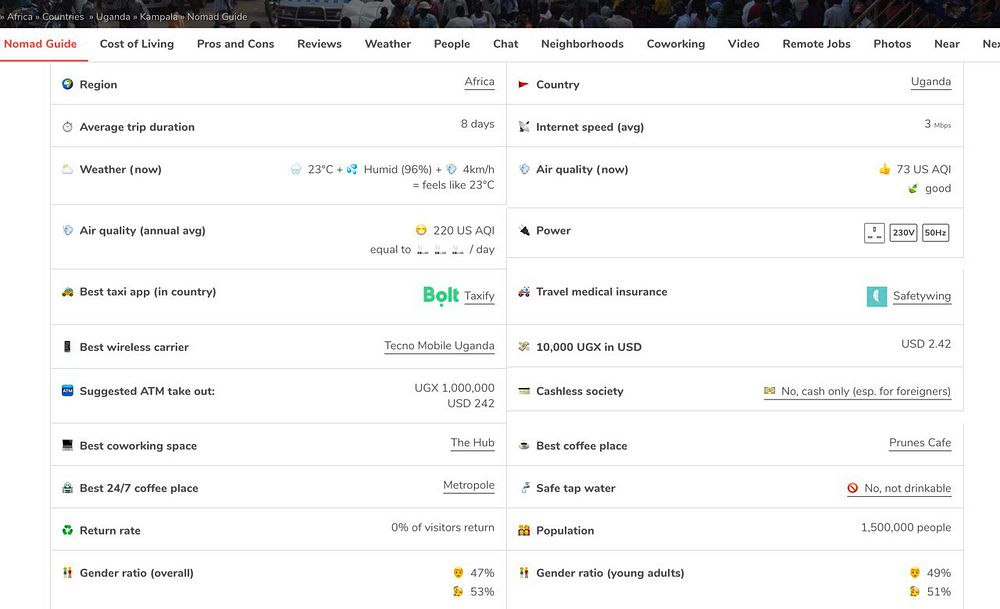
Task: Visit The Hub coworking space link
Action: (472, 443)
